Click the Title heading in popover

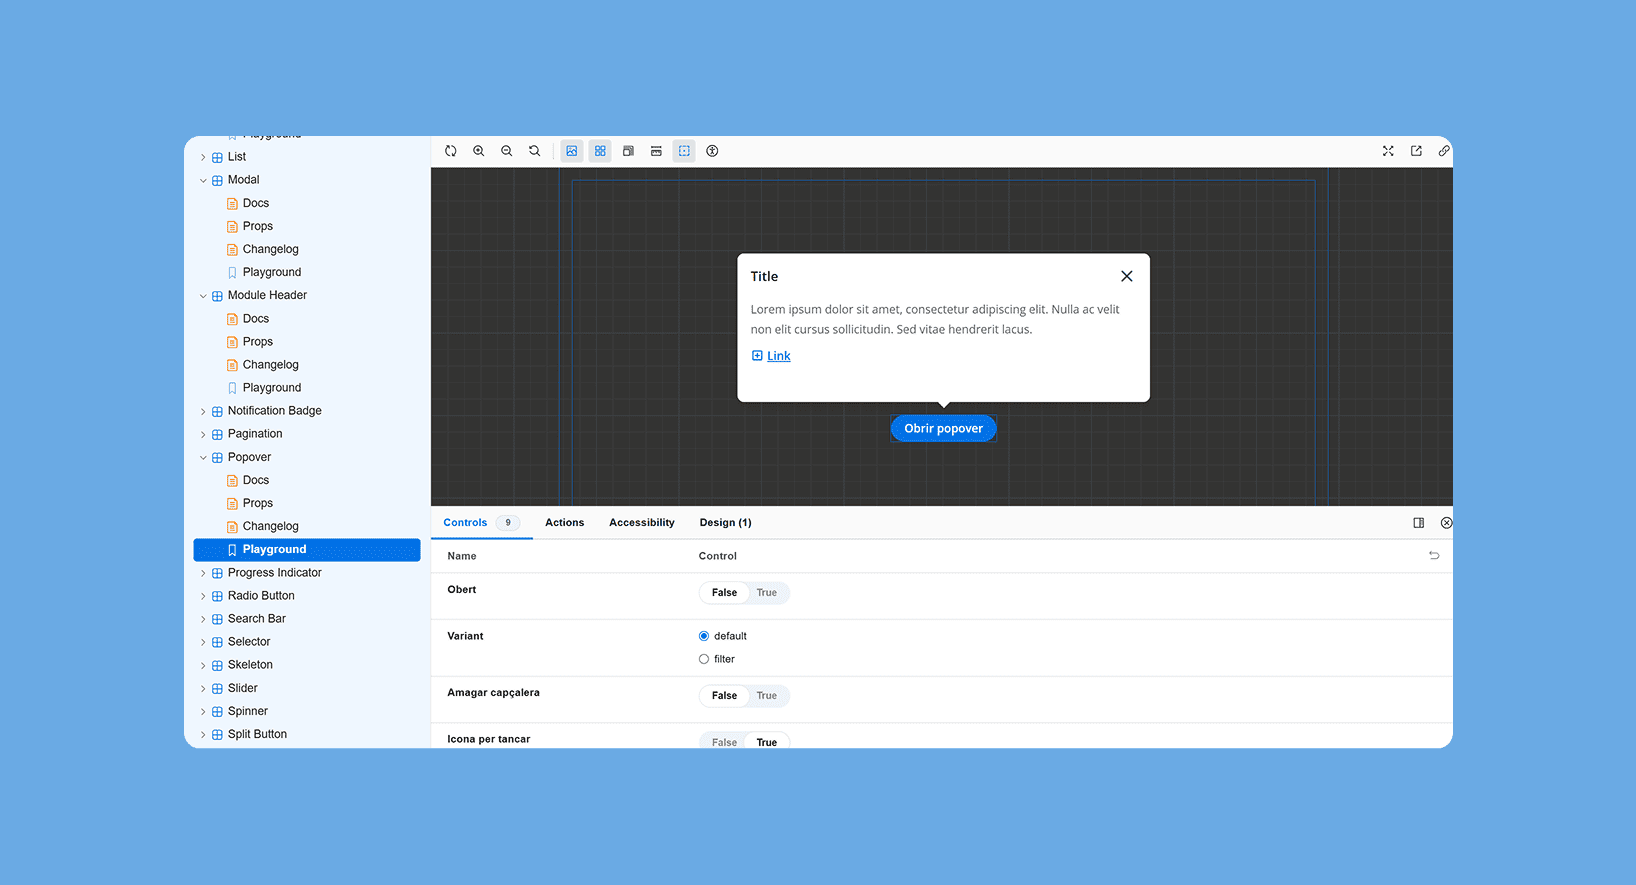[x=764, y=277]
